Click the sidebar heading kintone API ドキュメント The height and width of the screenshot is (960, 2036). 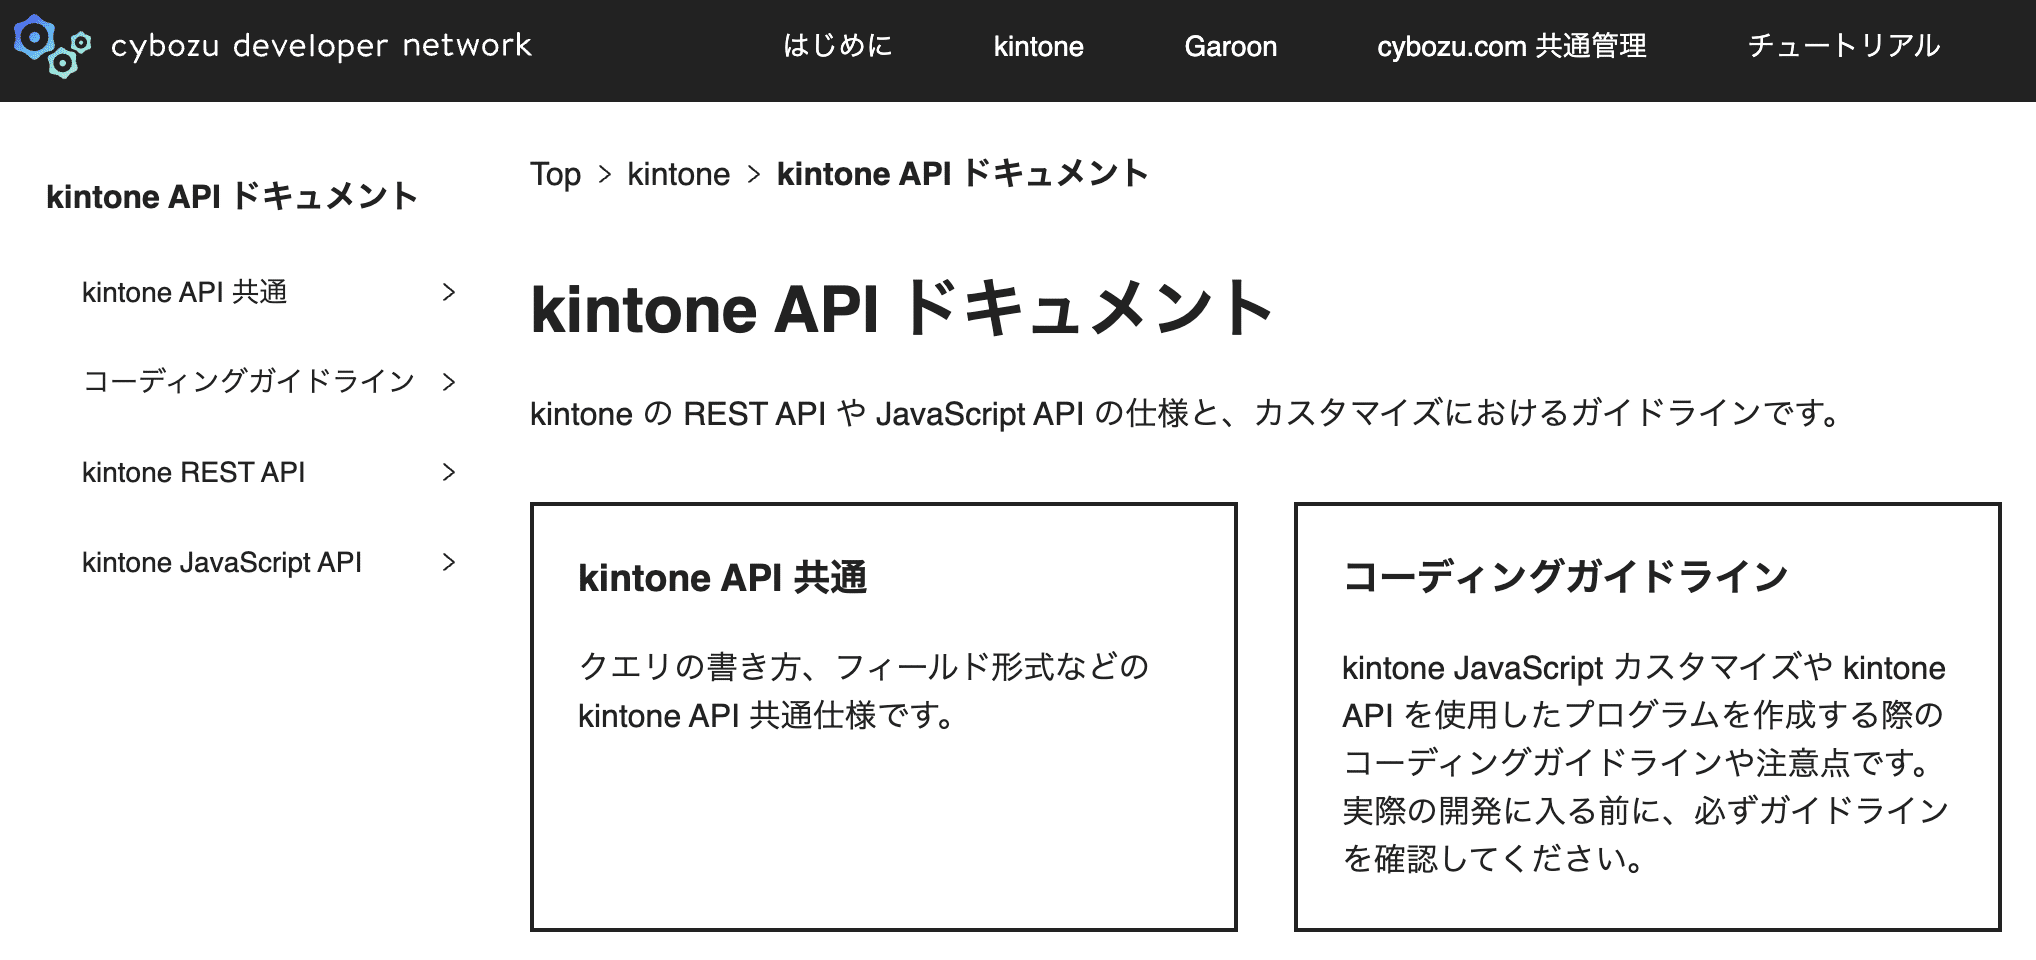pyautogui.click(x=232, y=196)
